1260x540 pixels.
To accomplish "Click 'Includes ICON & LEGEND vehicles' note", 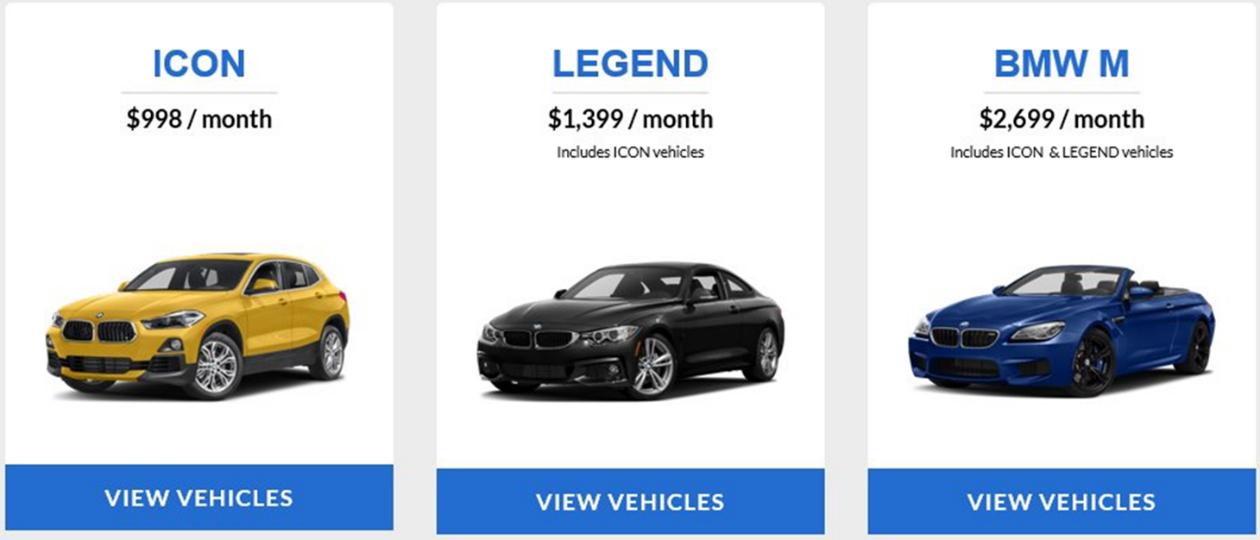I will (x=1061, y=152).
